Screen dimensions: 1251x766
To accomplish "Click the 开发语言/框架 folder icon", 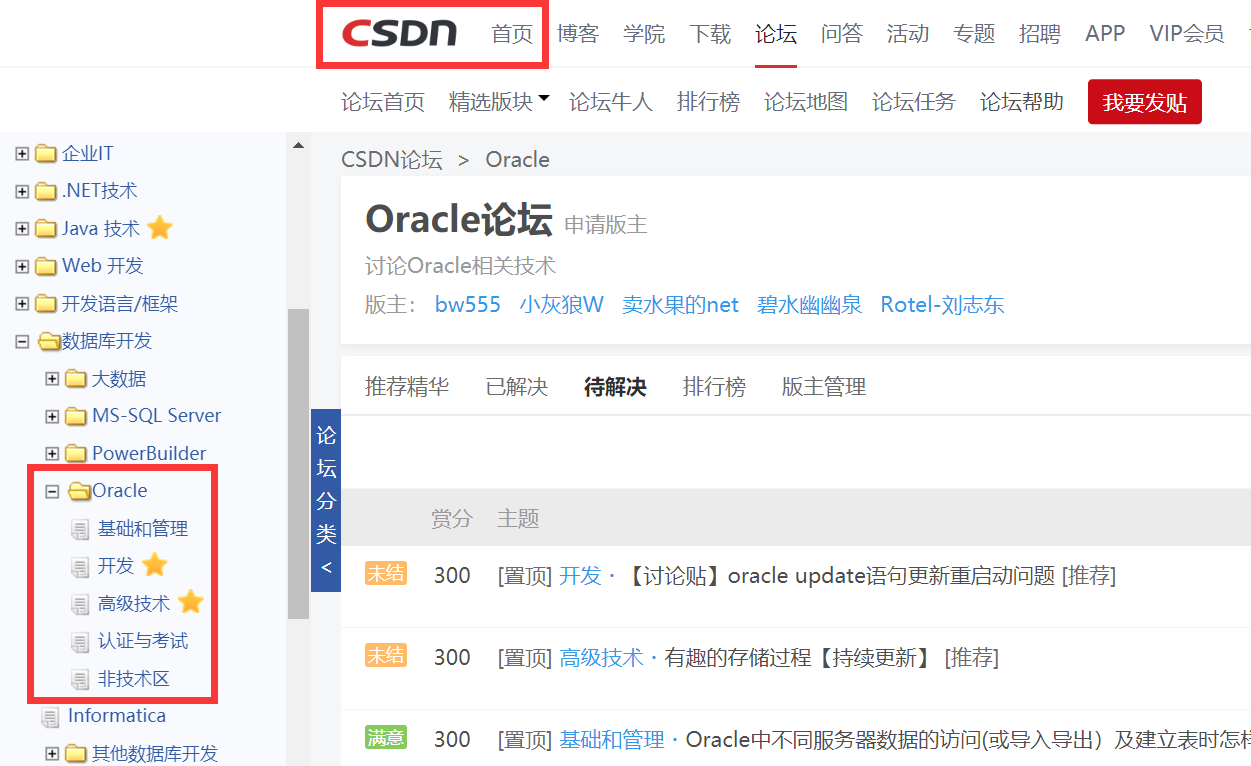I will coord(46,304).
